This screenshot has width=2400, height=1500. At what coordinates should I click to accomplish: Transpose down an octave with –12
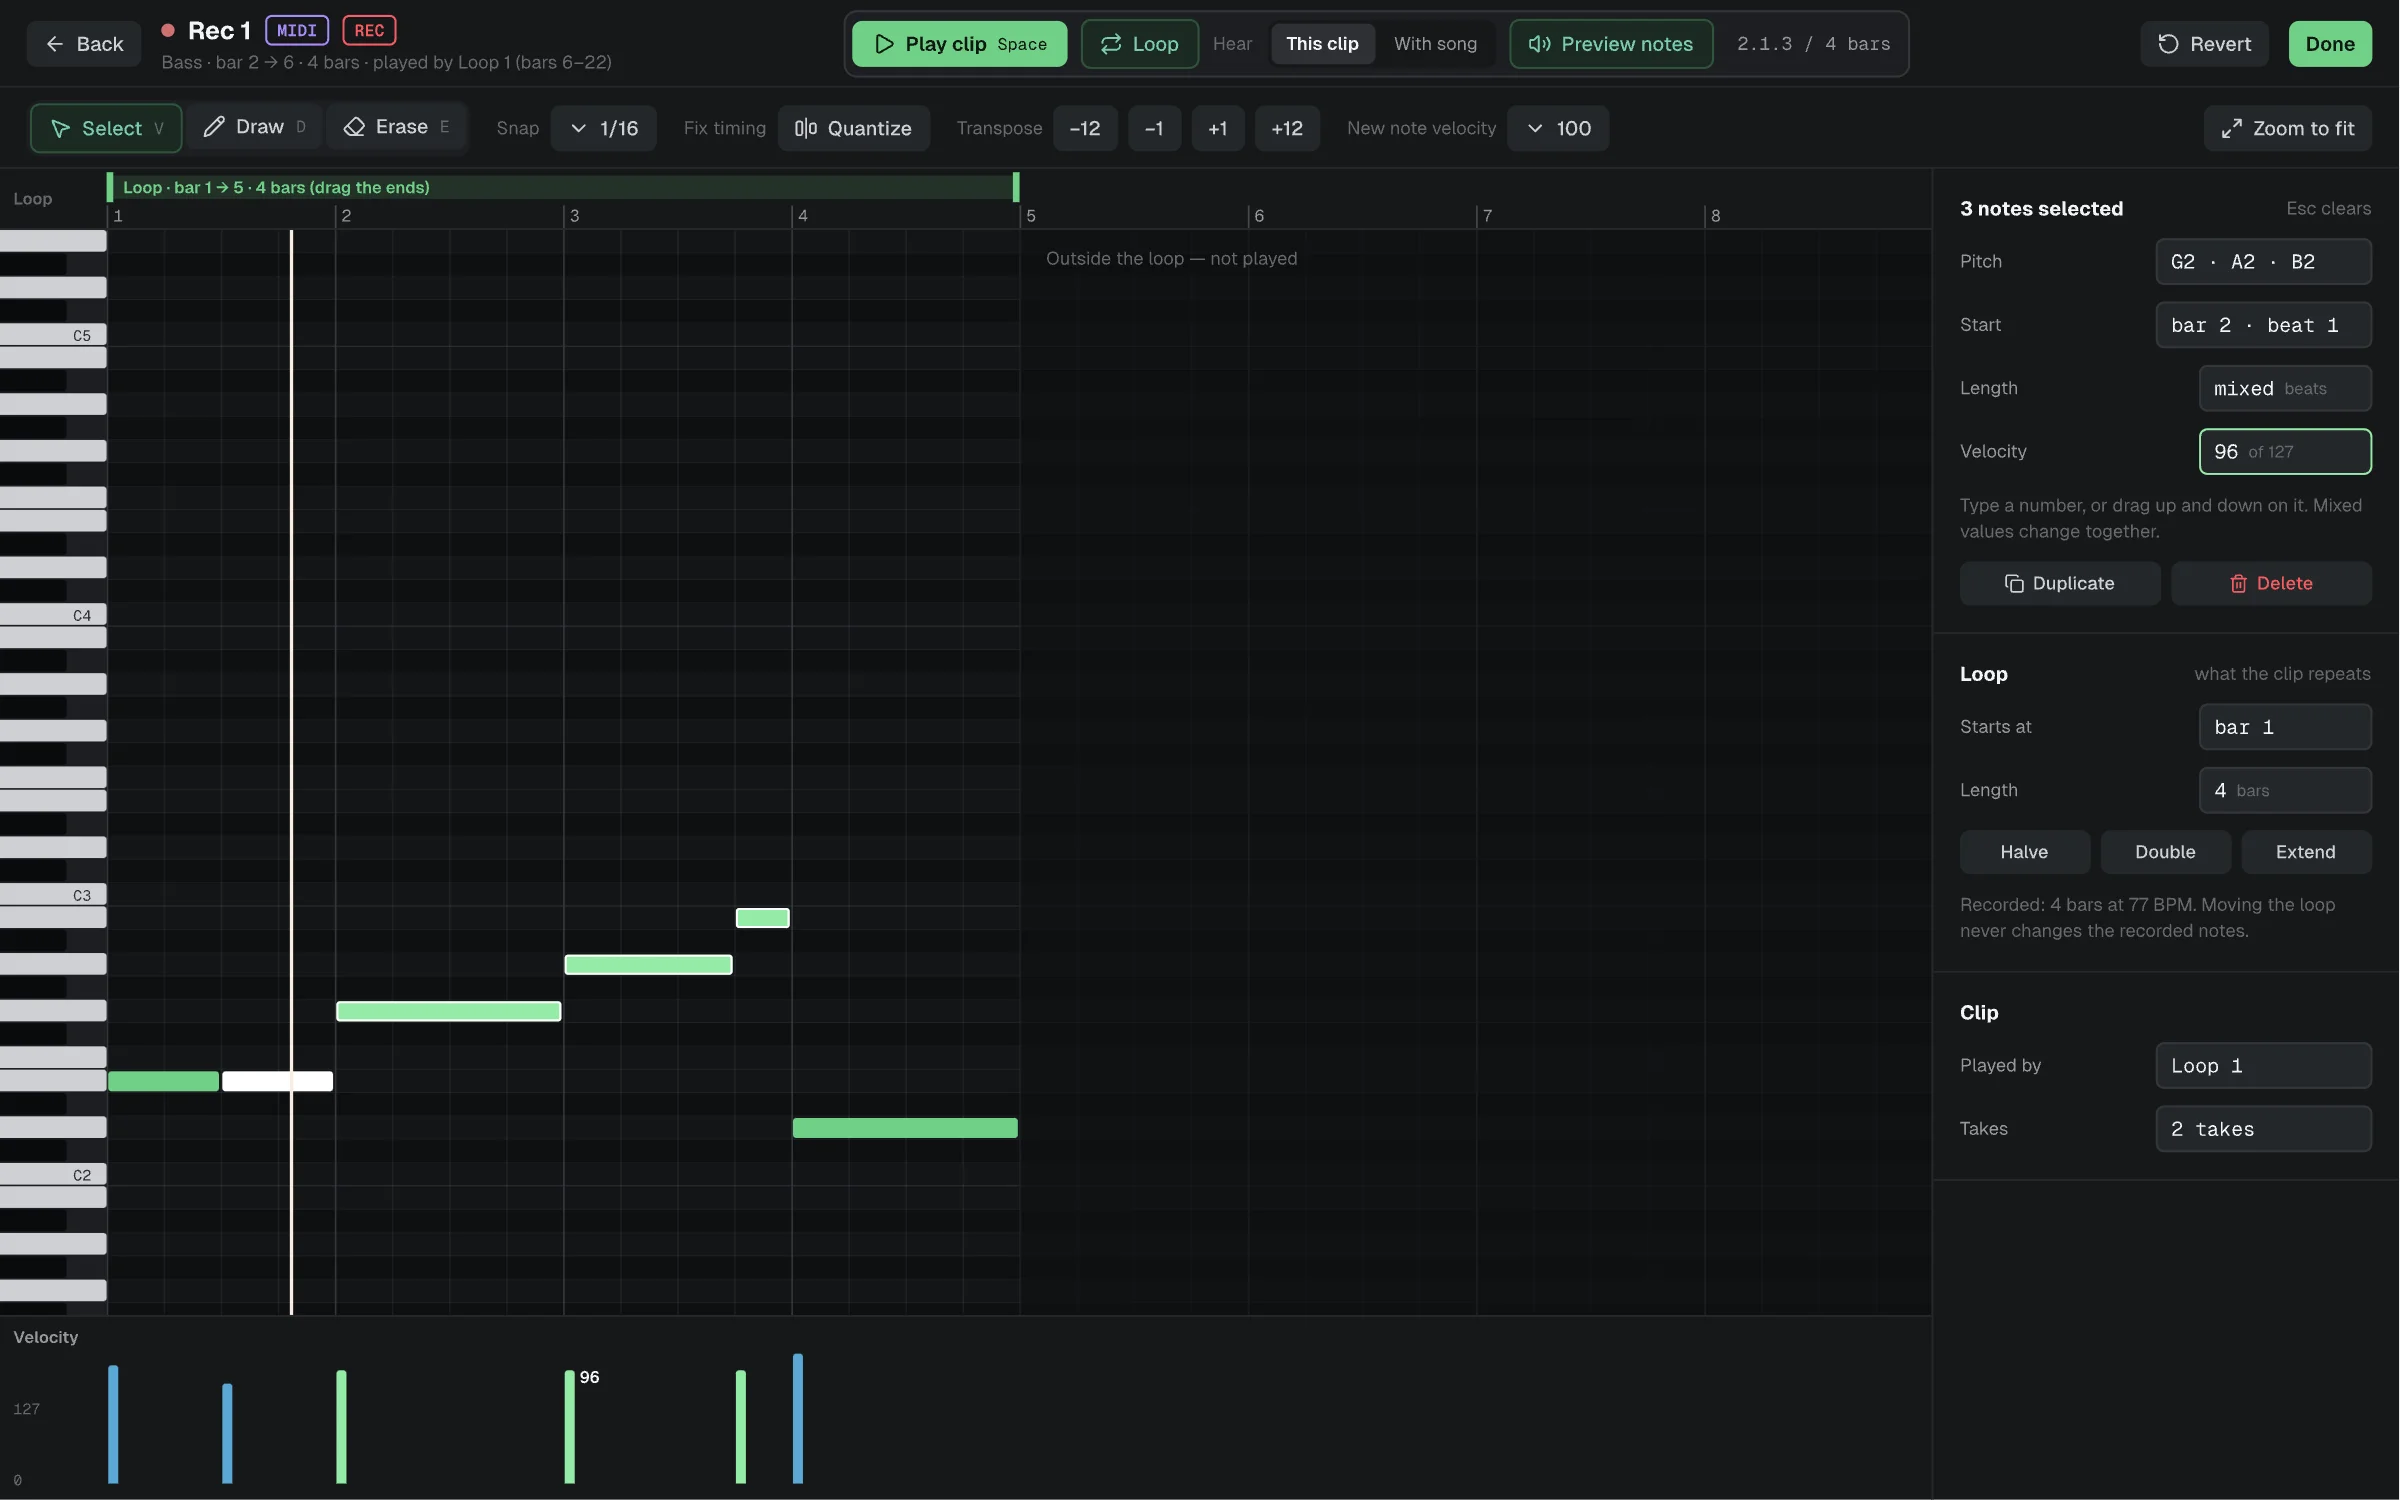(x=1085, y=128)
